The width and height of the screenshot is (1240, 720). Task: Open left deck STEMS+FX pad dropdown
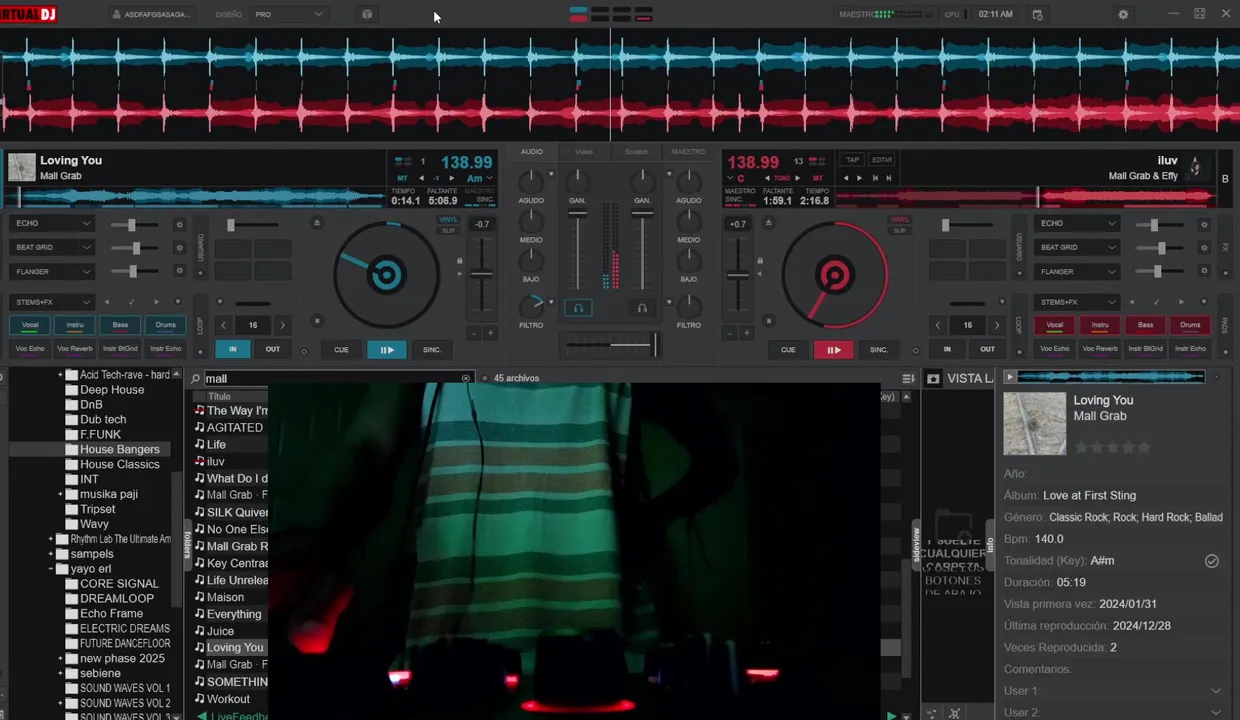52,302
